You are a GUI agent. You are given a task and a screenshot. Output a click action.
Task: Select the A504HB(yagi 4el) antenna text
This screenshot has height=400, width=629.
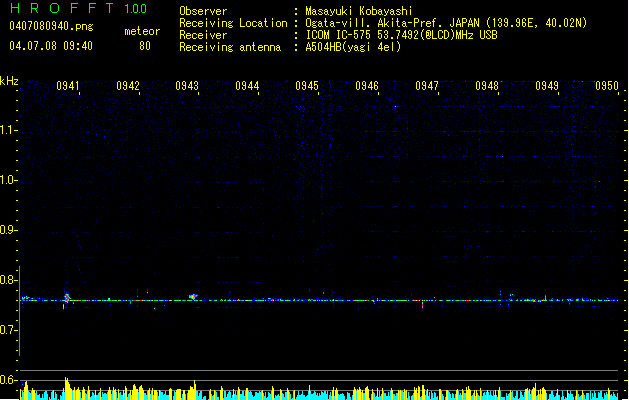tap(353, 47)
